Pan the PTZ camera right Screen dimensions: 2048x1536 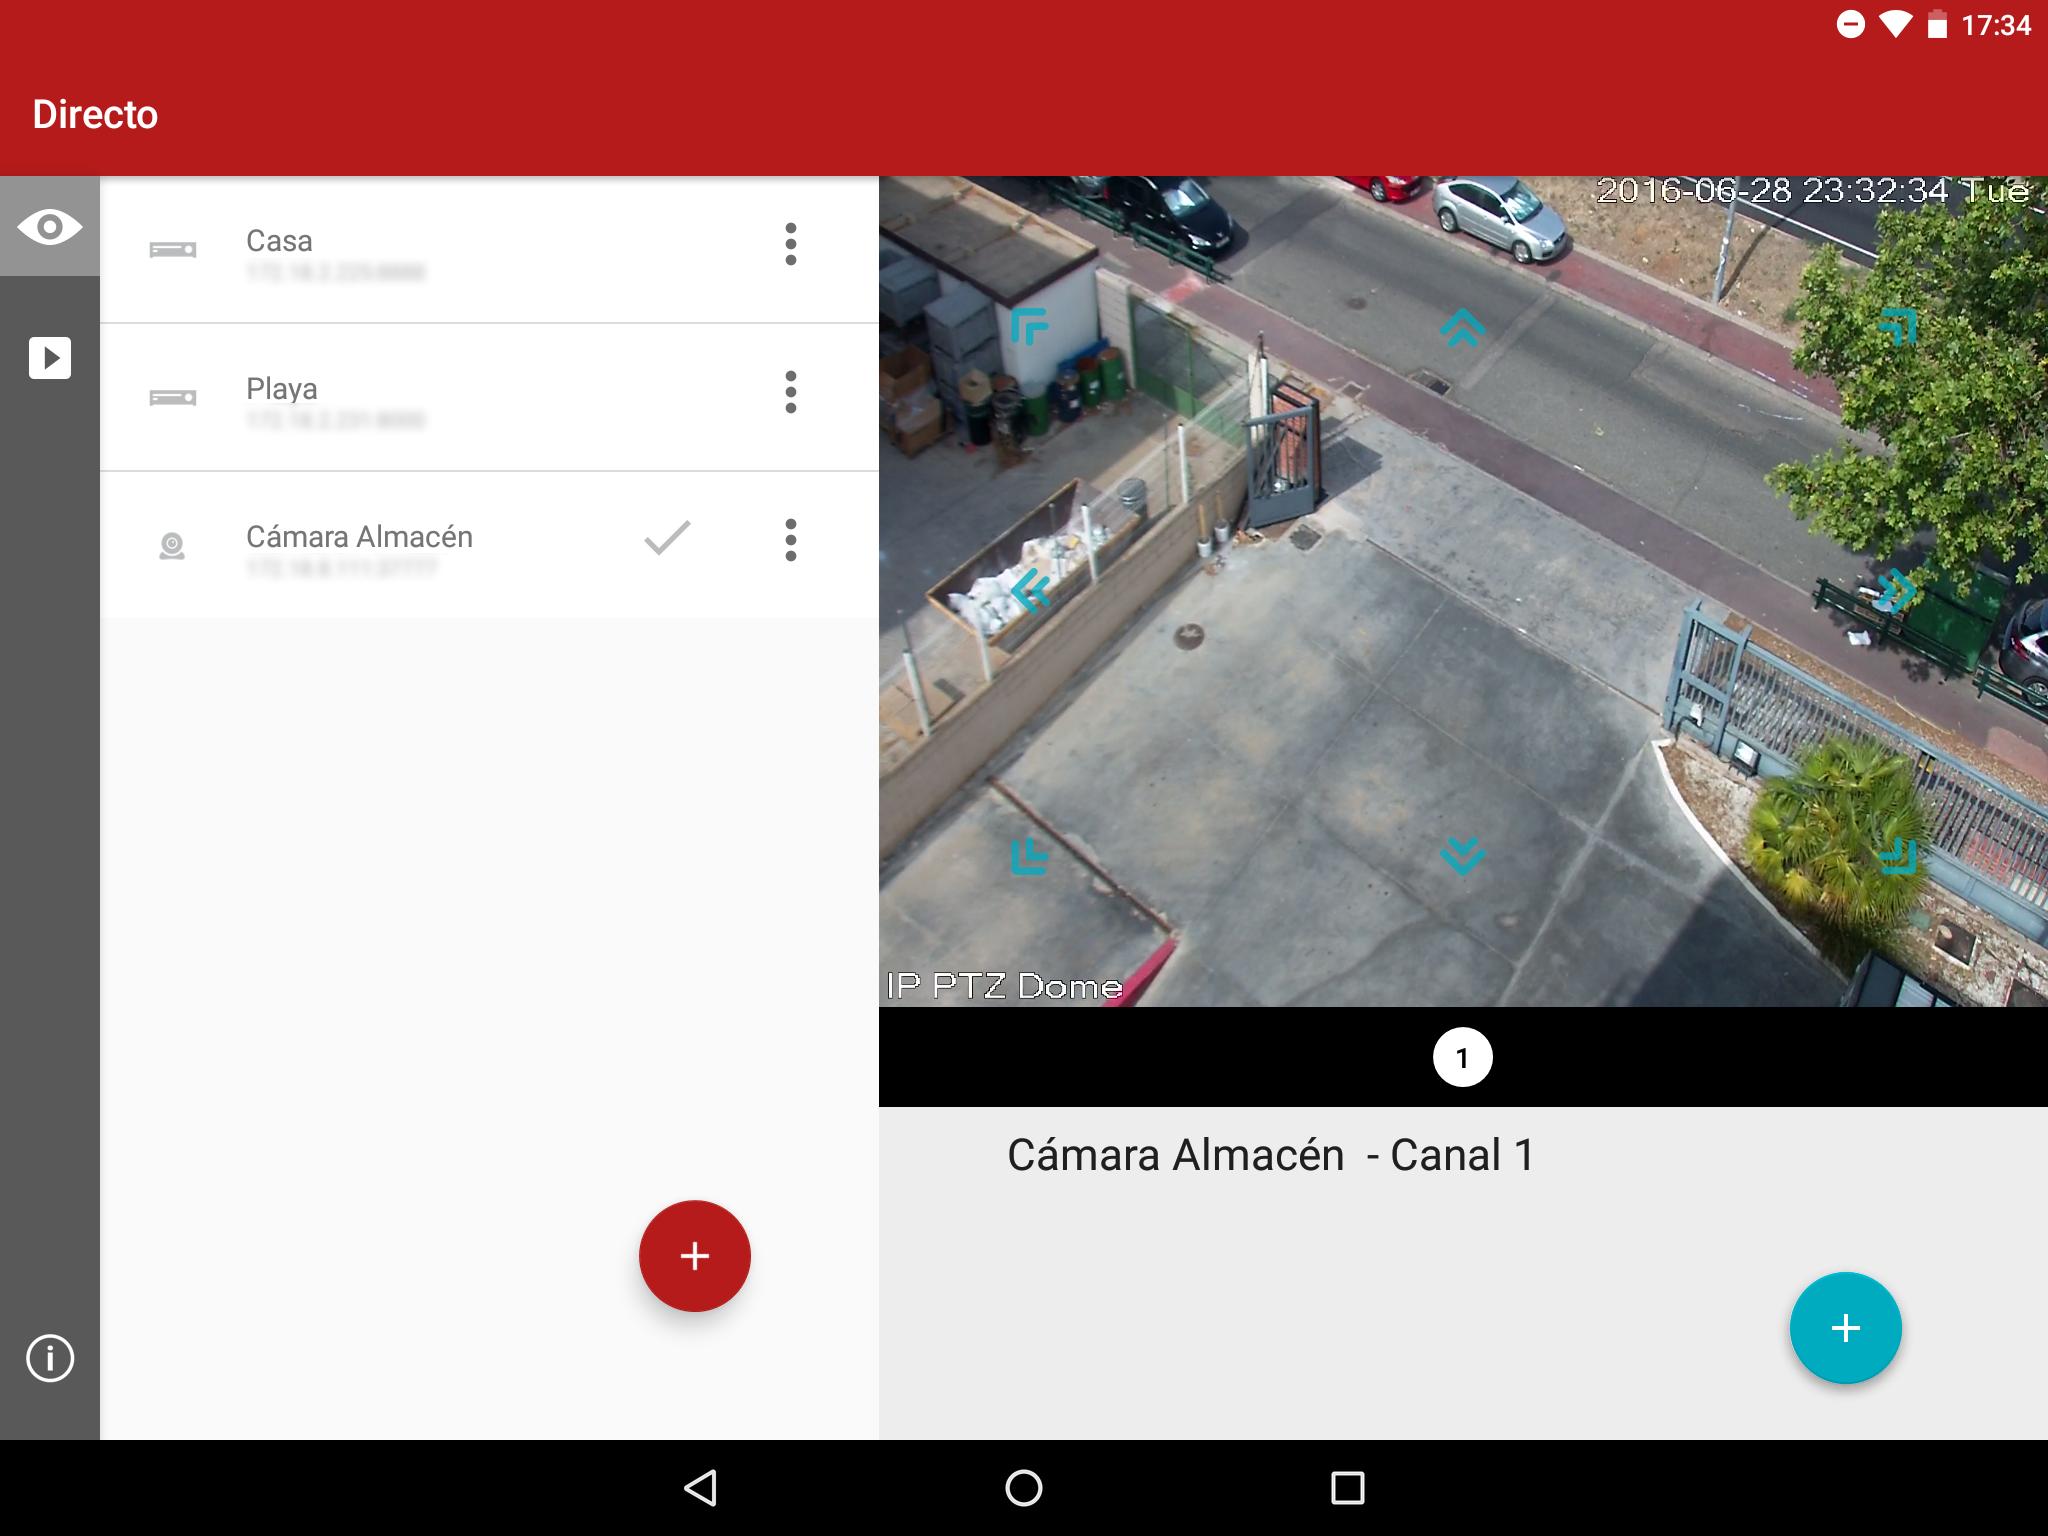[x=1896, y=590]
